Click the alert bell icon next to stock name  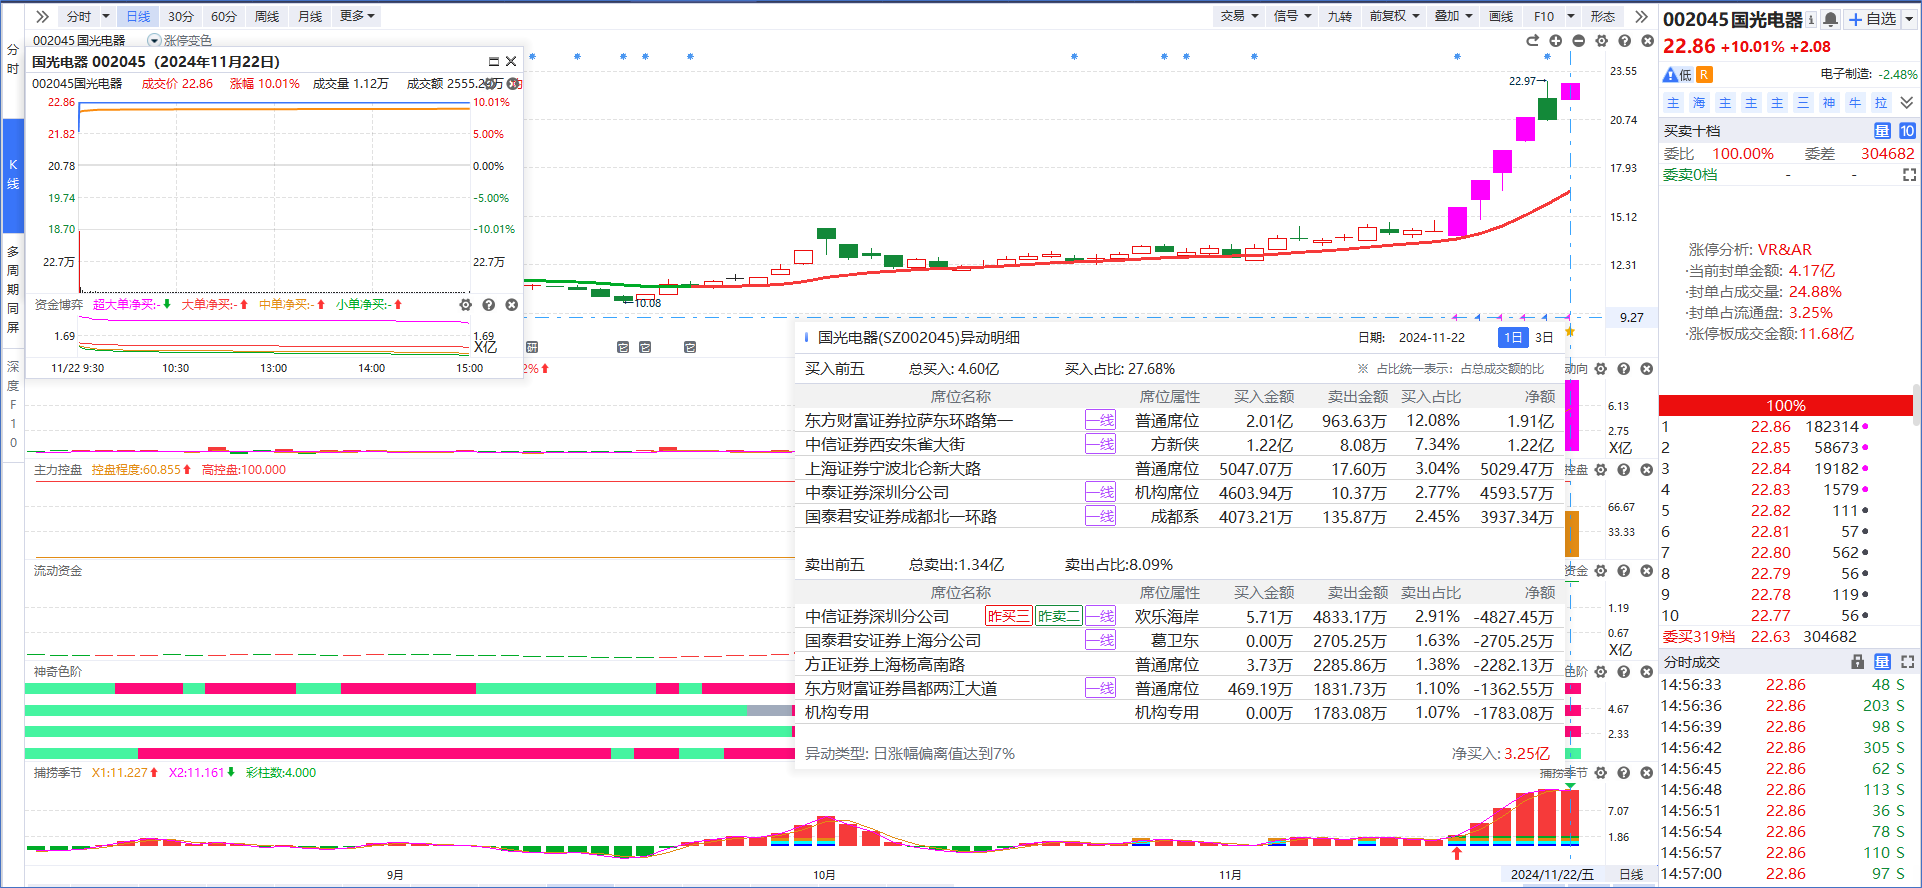(1830, 19)
